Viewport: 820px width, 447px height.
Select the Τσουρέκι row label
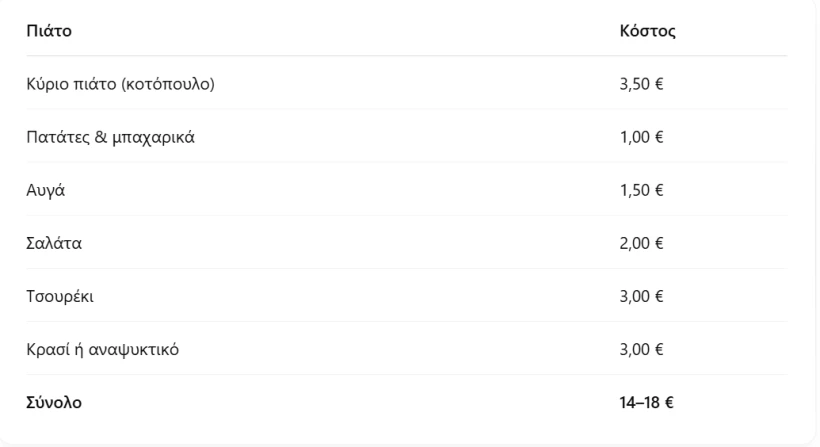60,297
